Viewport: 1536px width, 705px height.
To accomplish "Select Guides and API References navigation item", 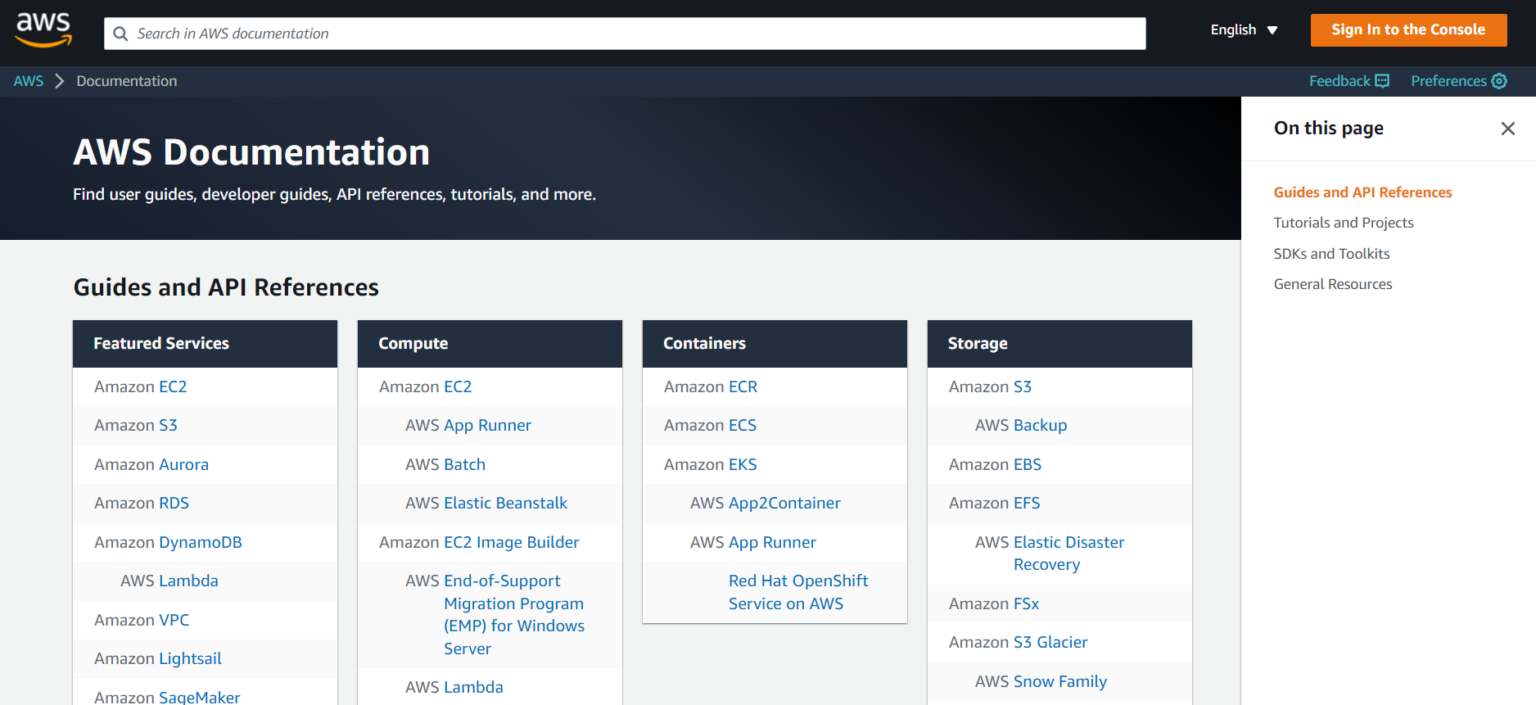I will (x=1362, y=192).
